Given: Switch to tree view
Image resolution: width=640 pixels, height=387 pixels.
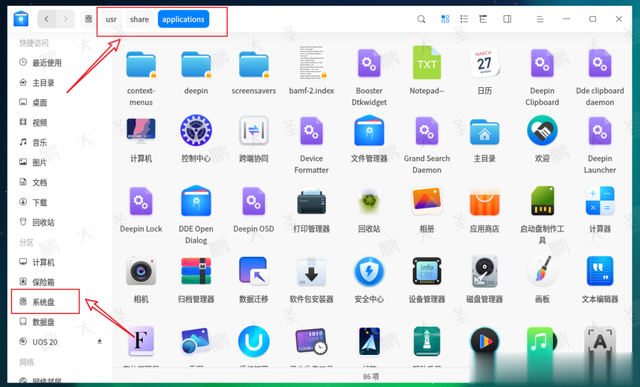Looking at the screenshot, I should pos(483,19).
